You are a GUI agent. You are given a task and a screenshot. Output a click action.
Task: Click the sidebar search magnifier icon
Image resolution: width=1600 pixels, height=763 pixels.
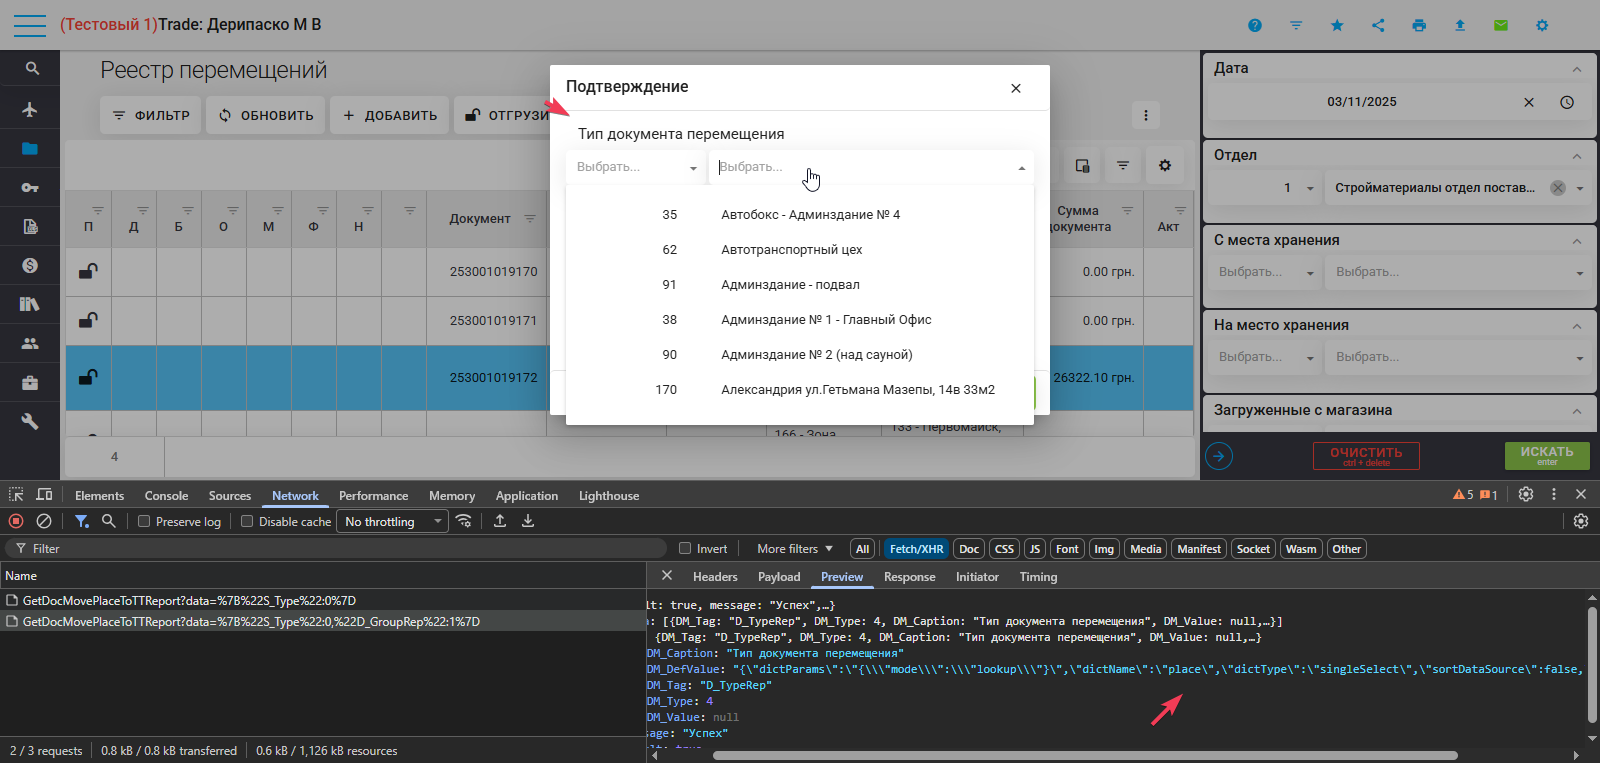(32, 69)
